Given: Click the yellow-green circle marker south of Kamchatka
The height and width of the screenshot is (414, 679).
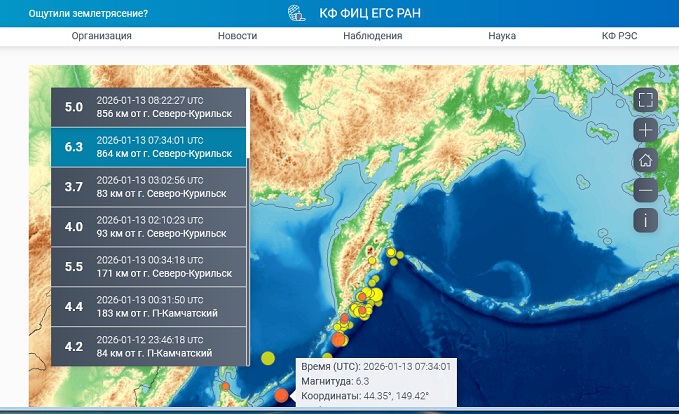Looking at the screenshot, I should pyautogui.click(x=268, y=358).
